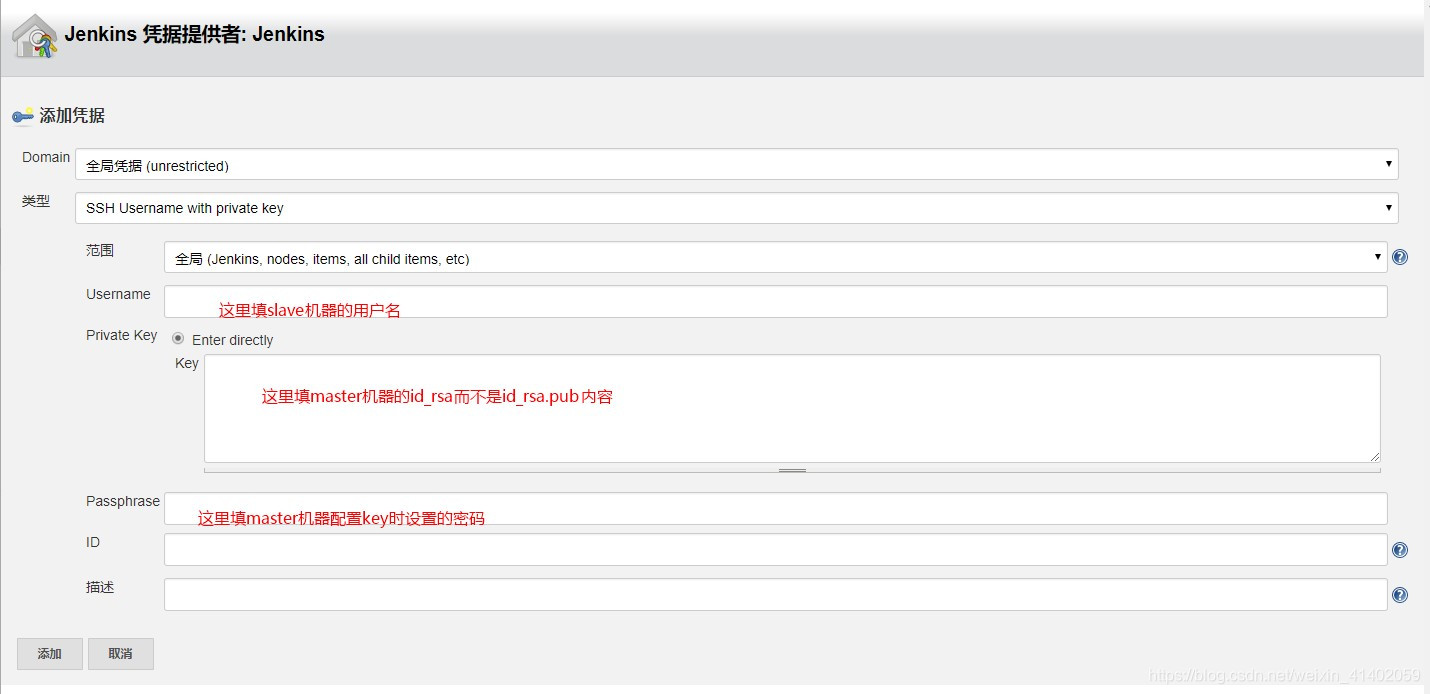Open the 类型 SSH Username dropdown
1430x694 pixels.
click(x=737, y=208)
